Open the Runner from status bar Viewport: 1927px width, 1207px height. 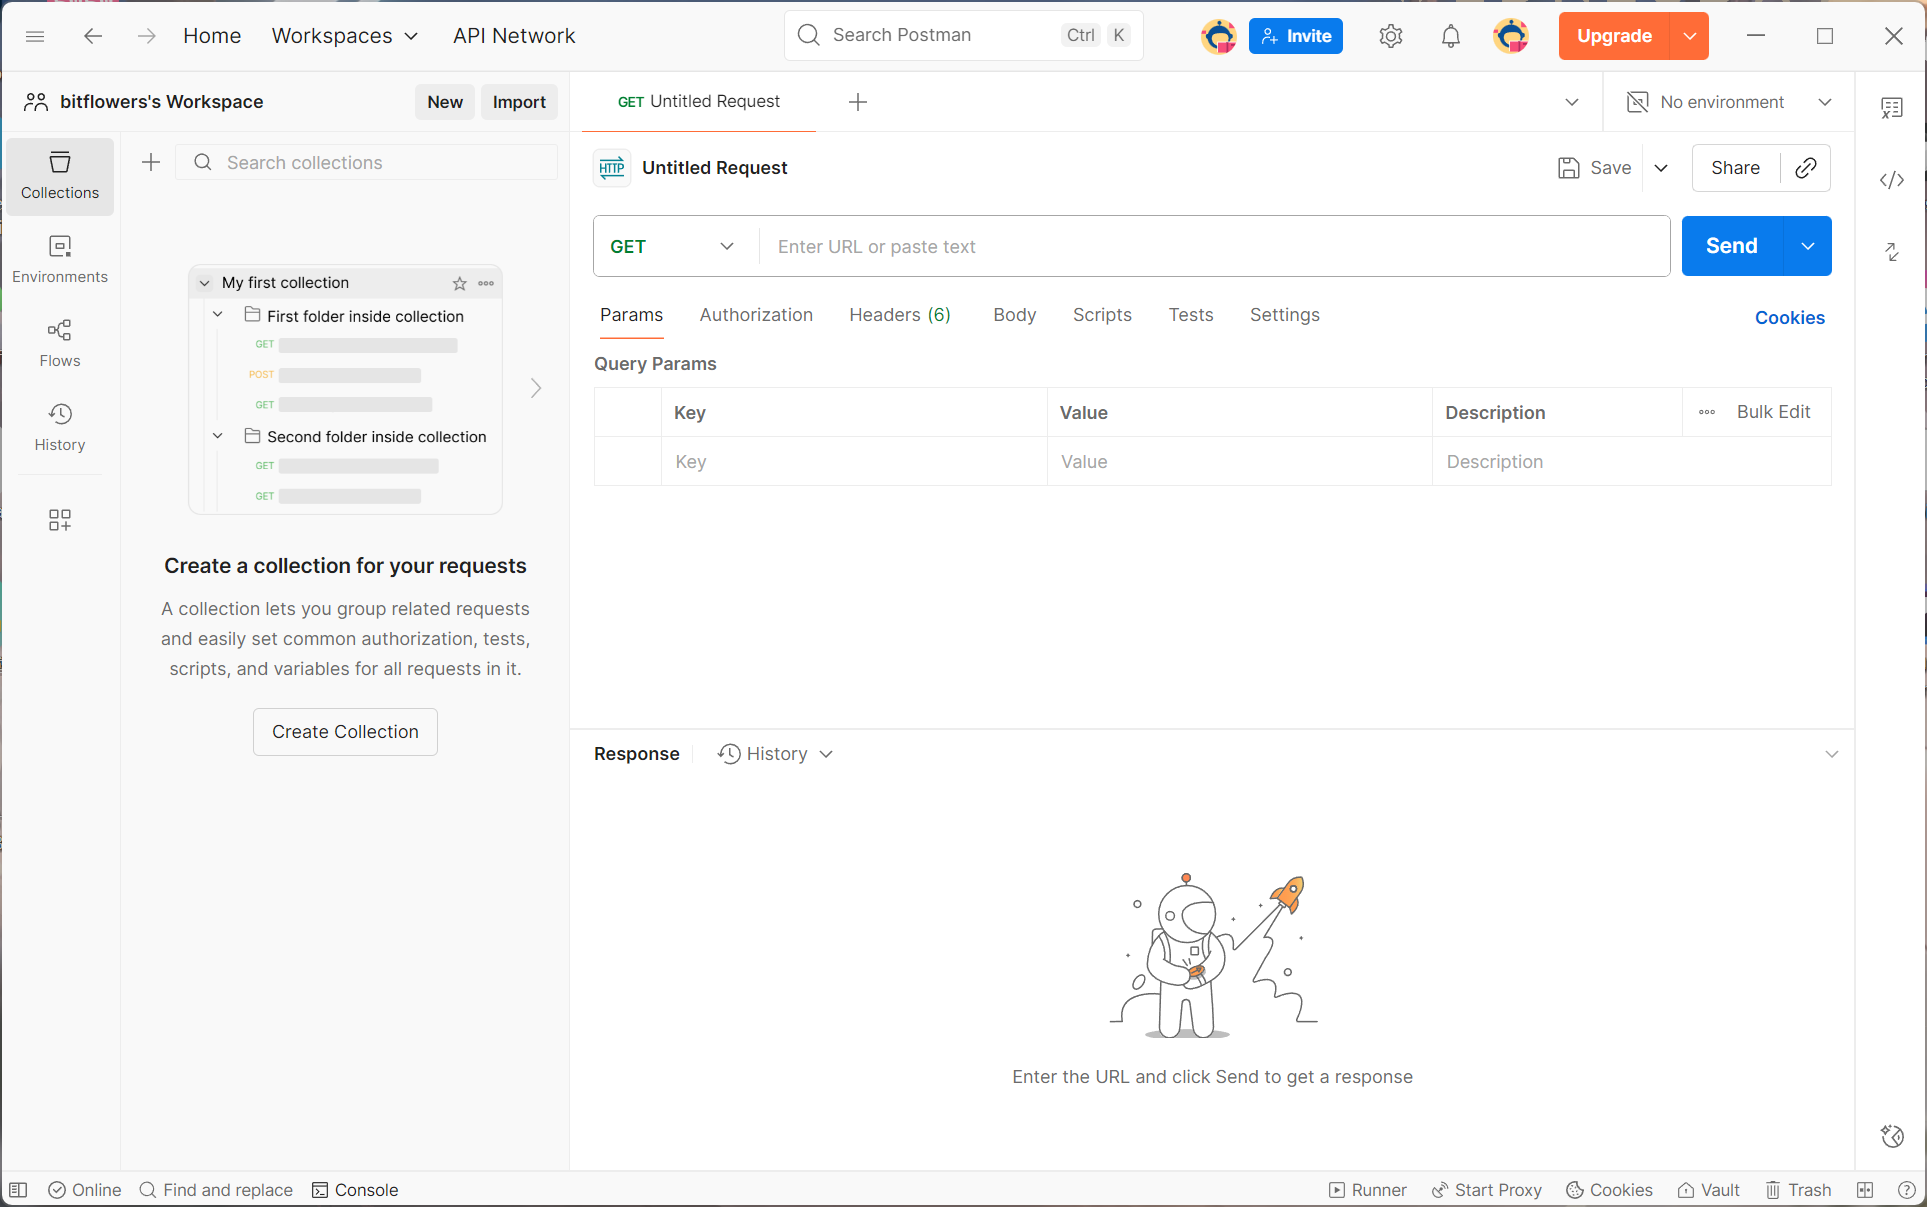1367,1190
